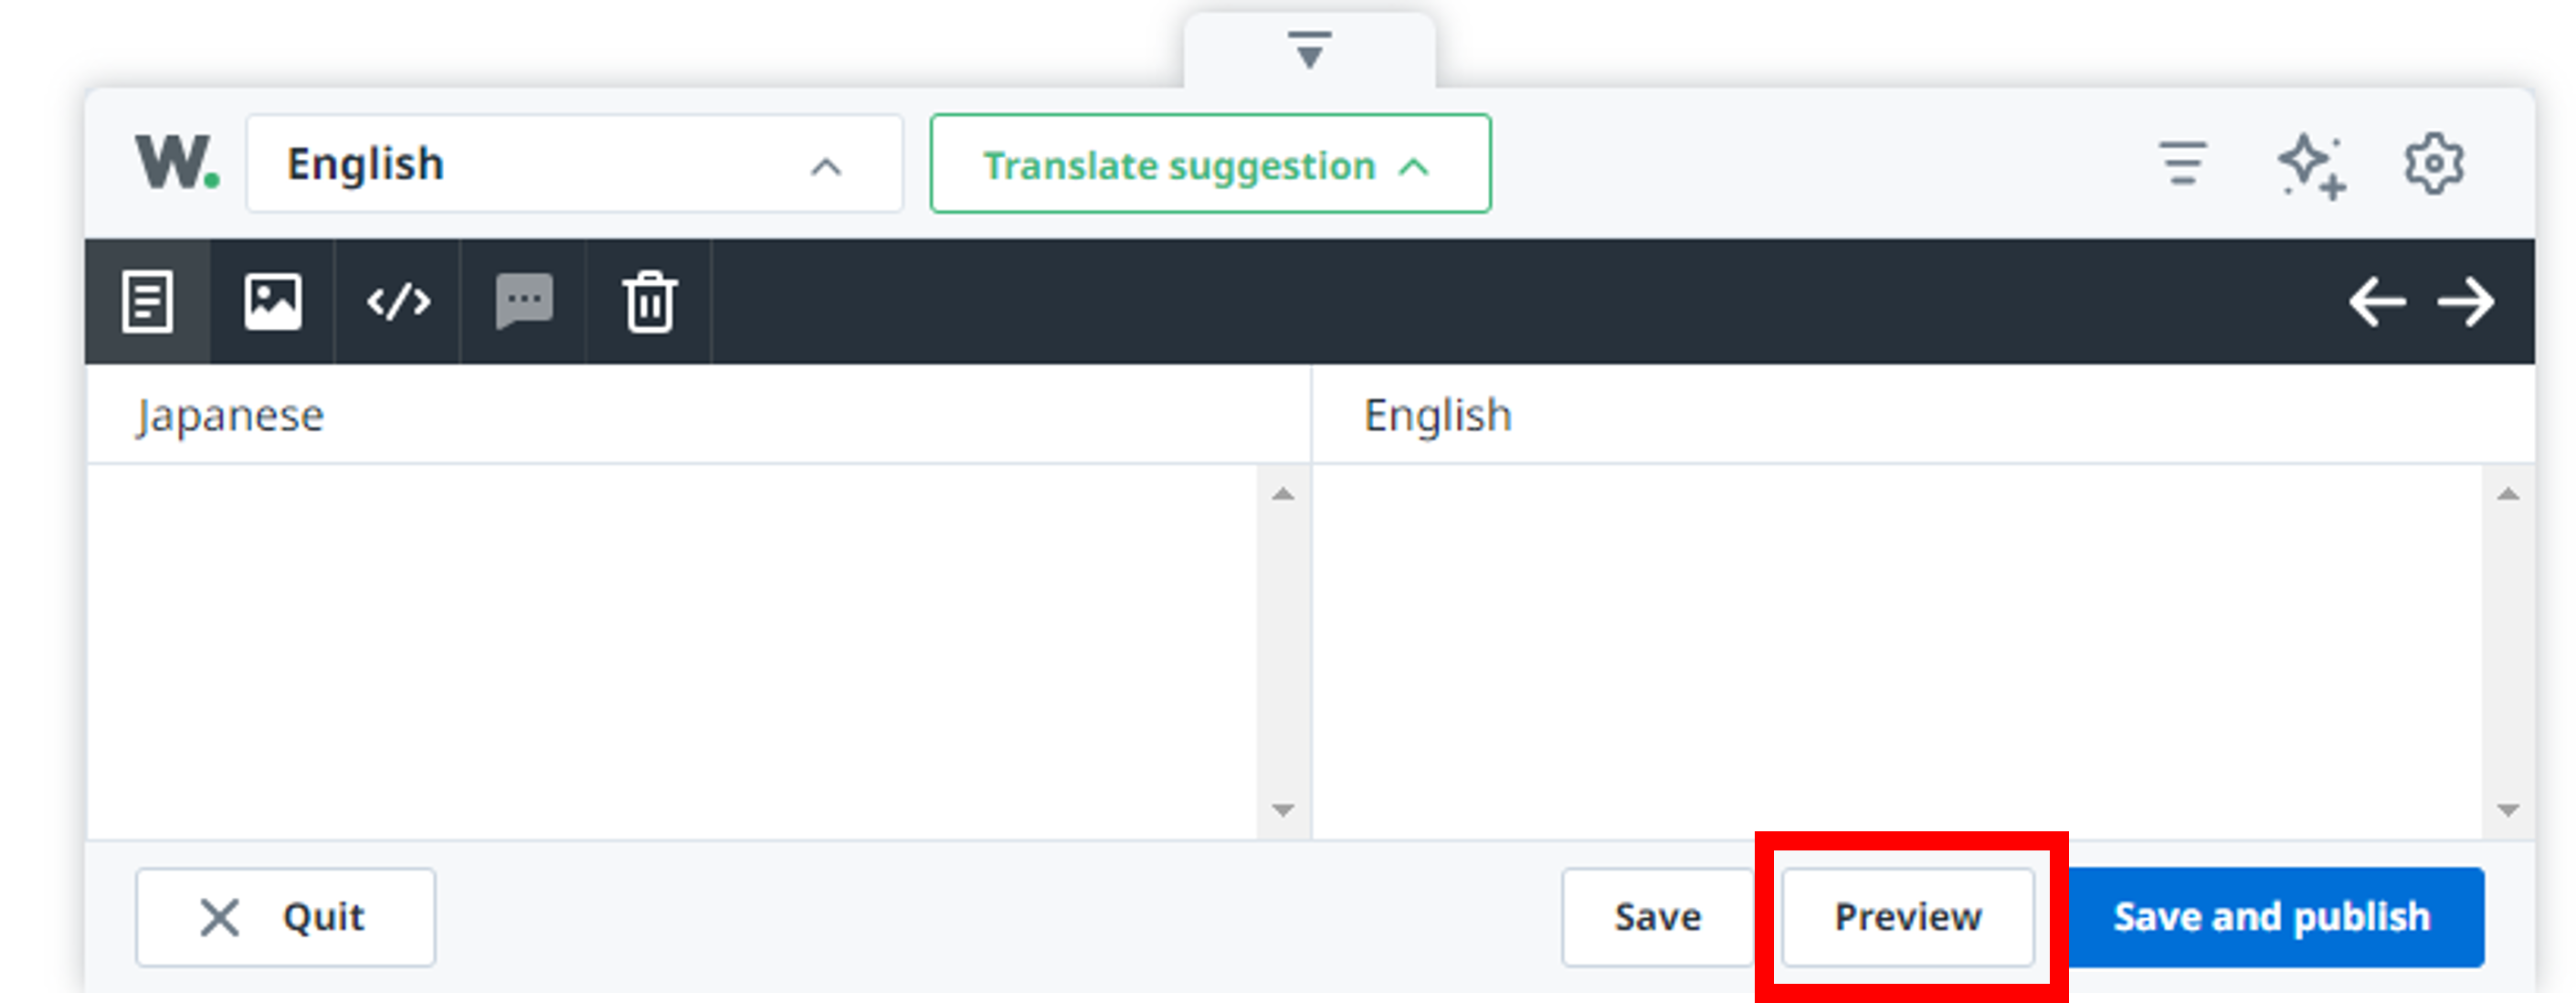The height and width of the screenshot is (1003, 2576).
Task: Go to previous item with left arrow
Action: click(x=2377, y=302)
